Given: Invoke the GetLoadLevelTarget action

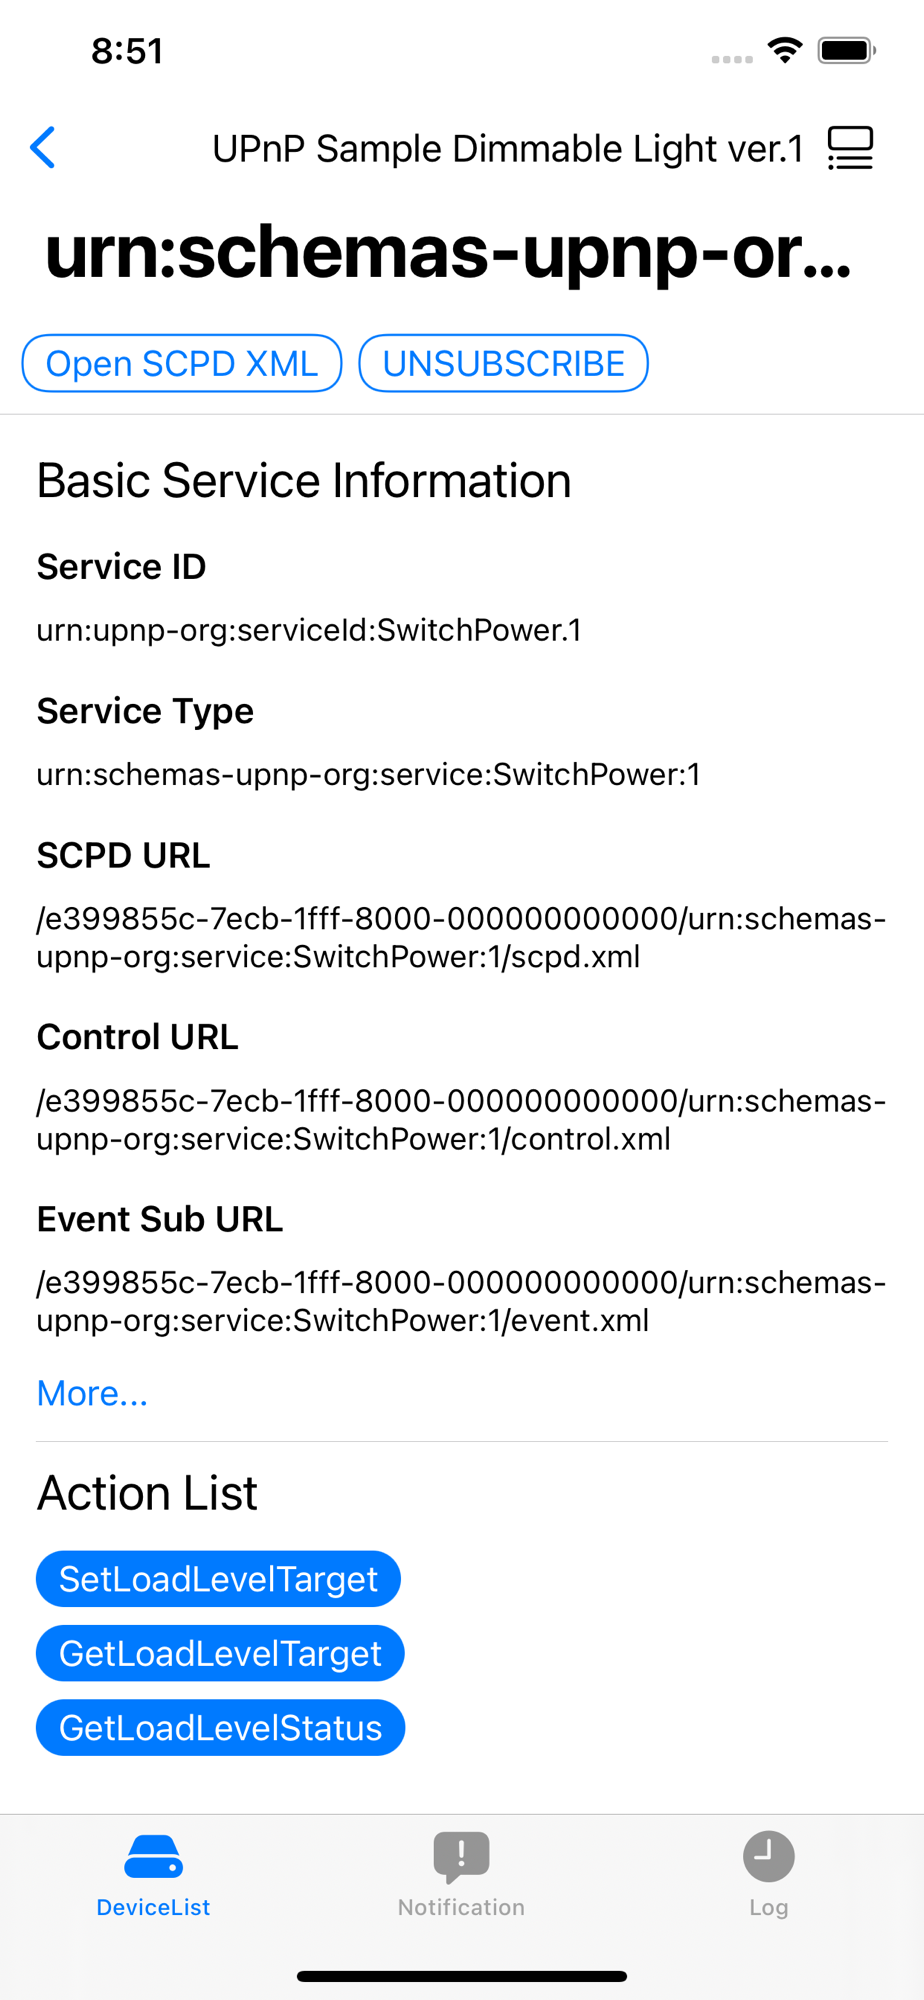Looking at the screenshot, I should click(x=220, y=1653).
